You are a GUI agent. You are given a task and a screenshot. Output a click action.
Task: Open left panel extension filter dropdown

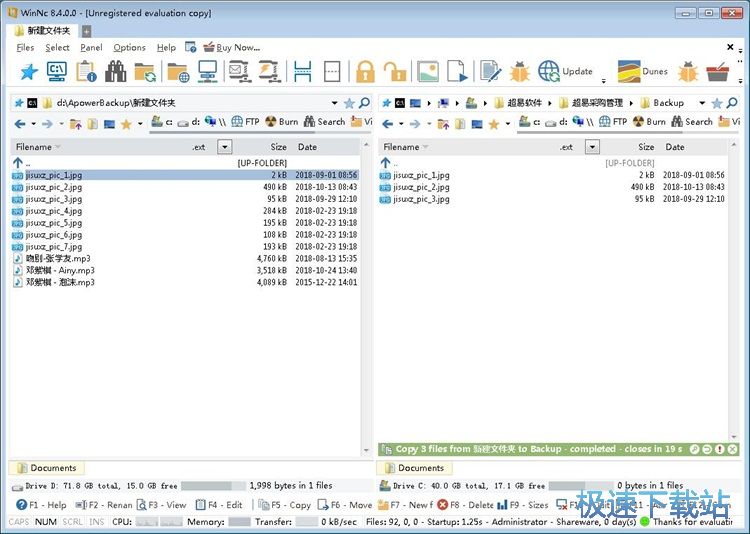point(224,147)
